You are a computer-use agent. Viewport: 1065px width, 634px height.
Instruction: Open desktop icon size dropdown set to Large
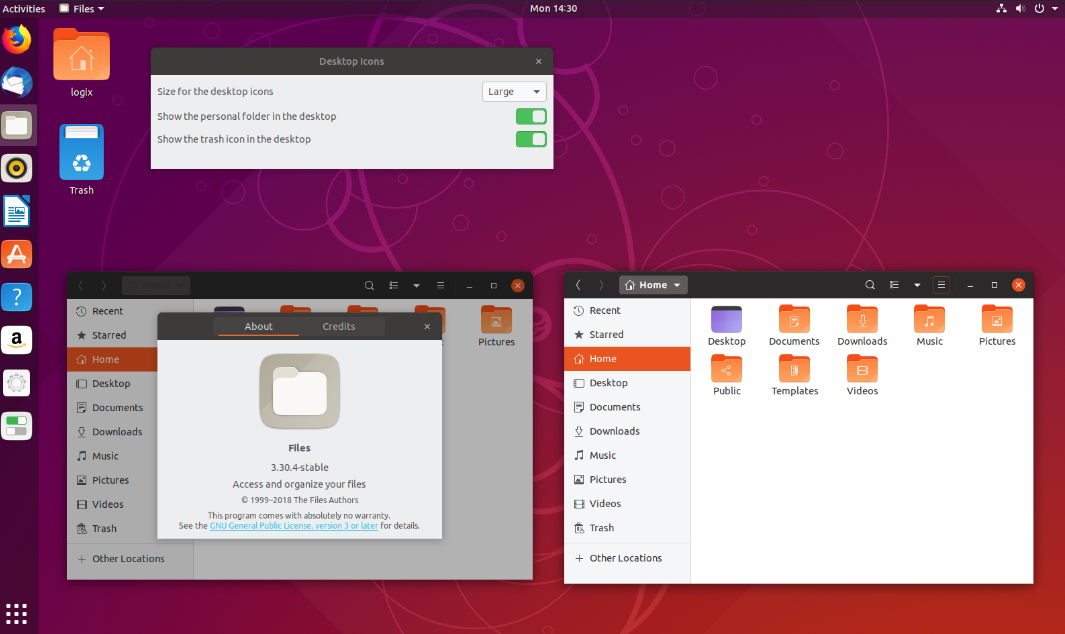point(514,91)
